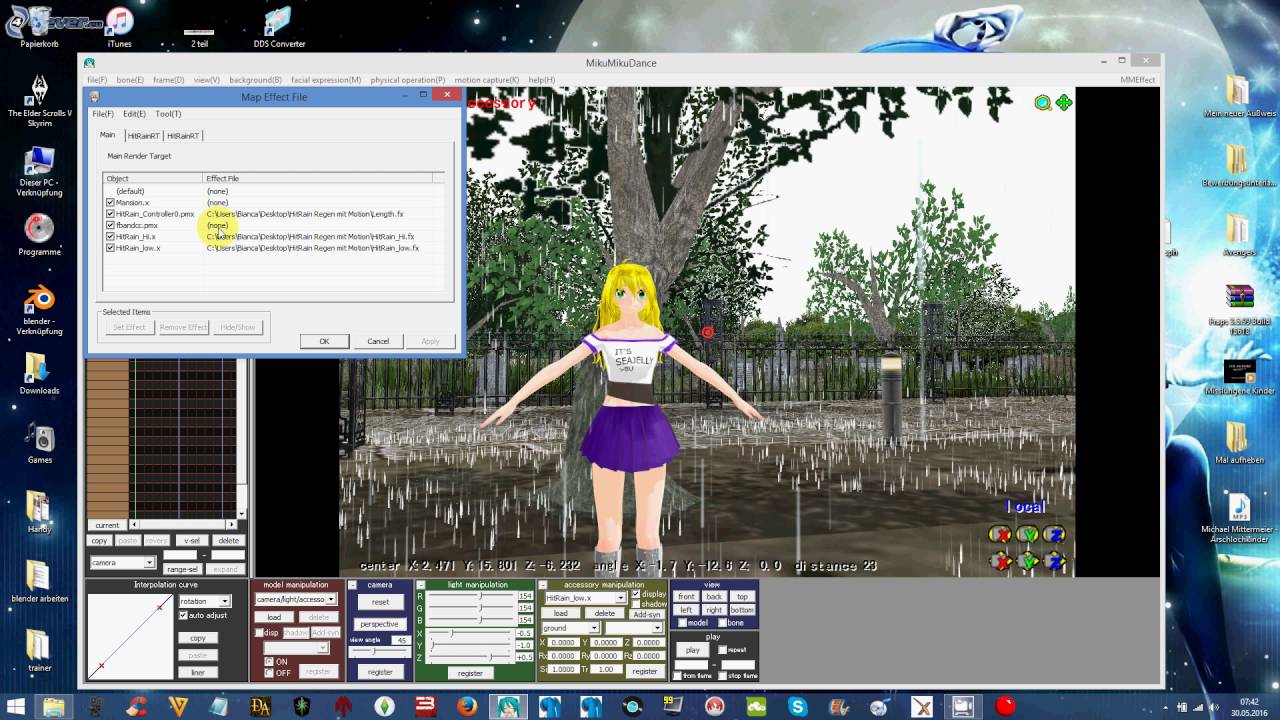Click the front view button
The height and width of the screenshot is (720, 1280).
686,596
